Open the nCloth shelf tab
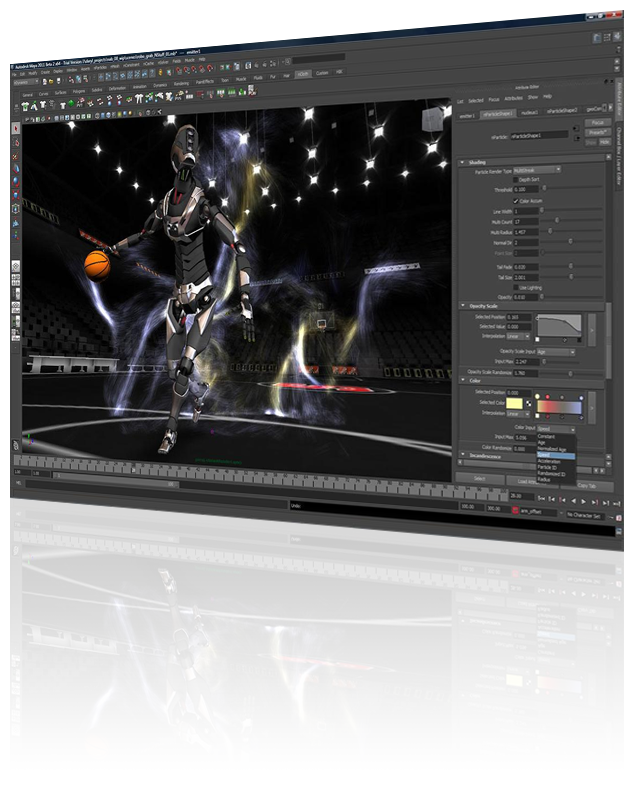 (303, 74)
